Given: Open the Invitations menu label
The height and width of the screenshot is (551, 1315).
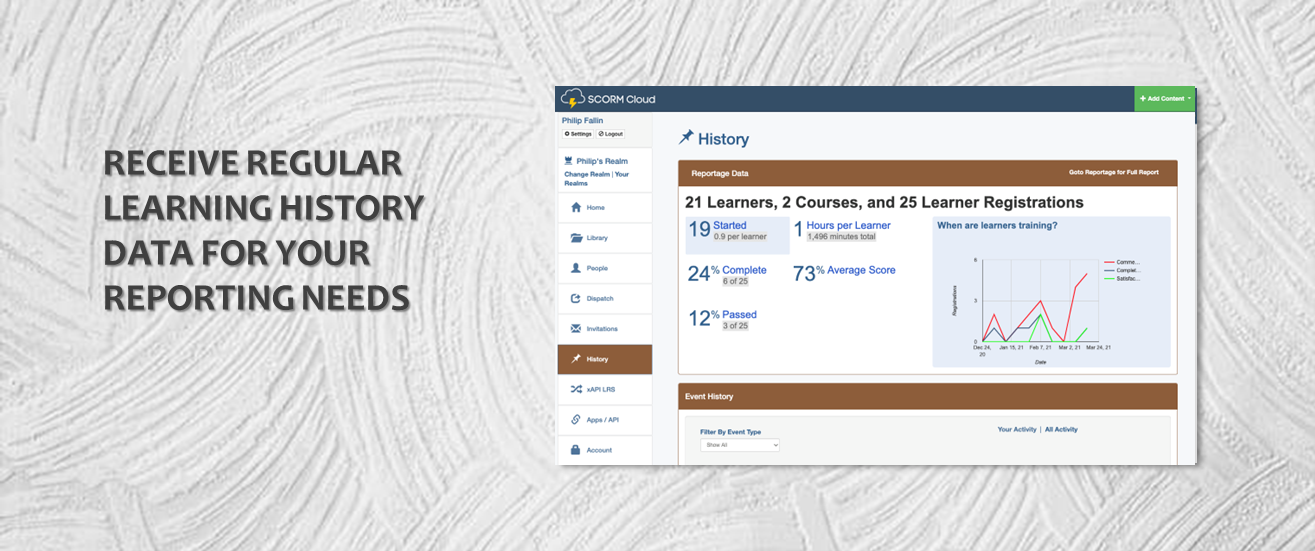Looking at the screenshot, I should coord(602,329).
